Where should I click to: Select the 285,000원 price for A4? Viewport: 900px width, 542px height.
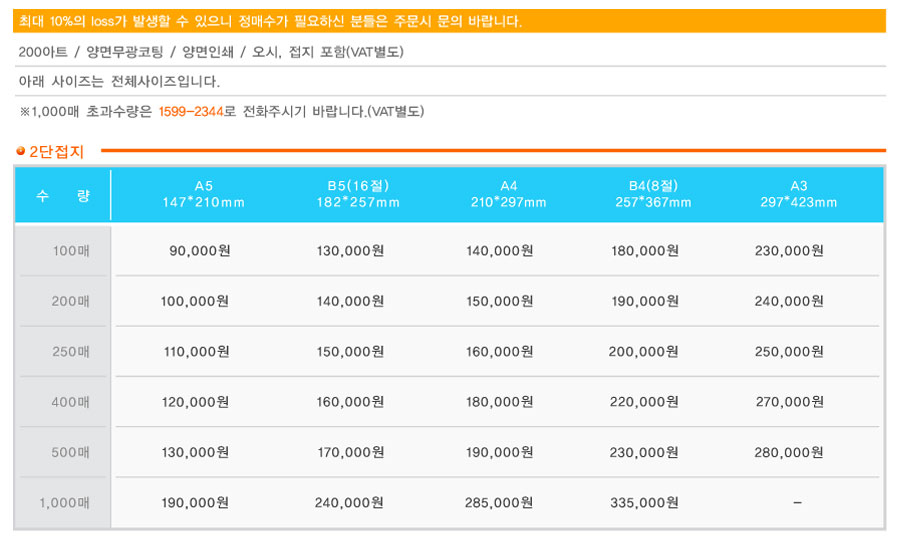[x=499, y=503]
